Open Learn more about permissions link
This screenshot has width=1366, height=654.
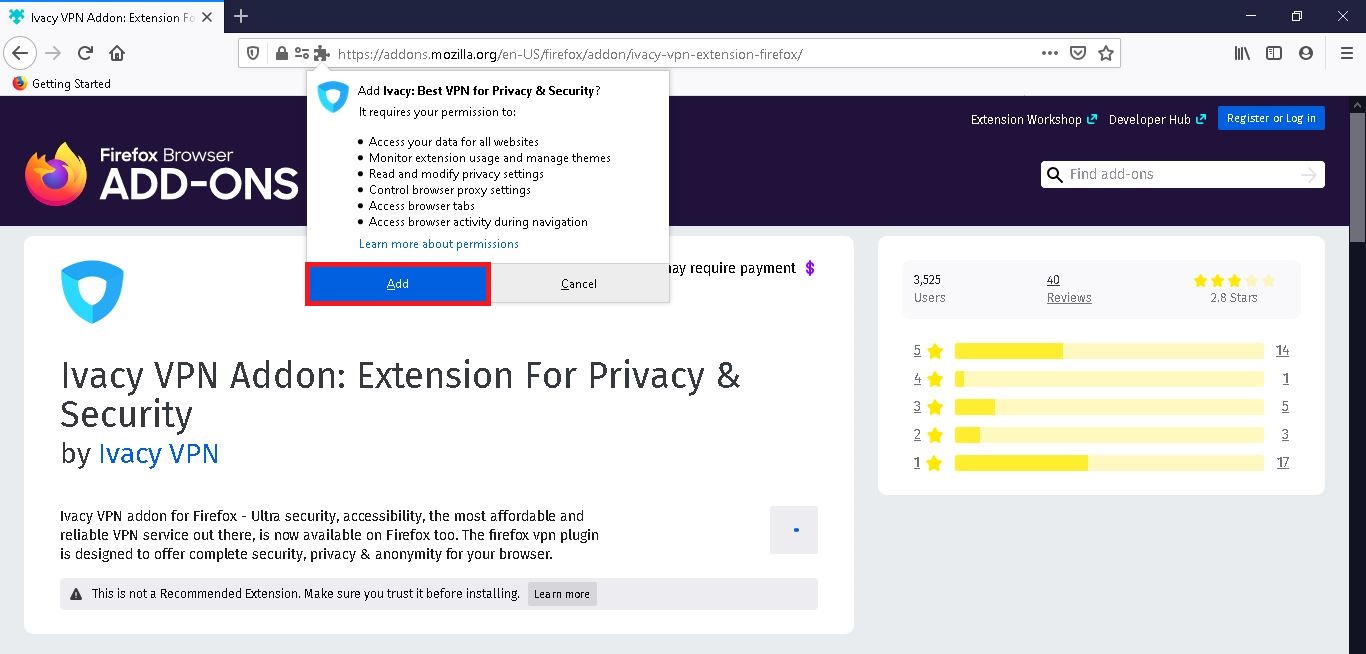point(439,244)
